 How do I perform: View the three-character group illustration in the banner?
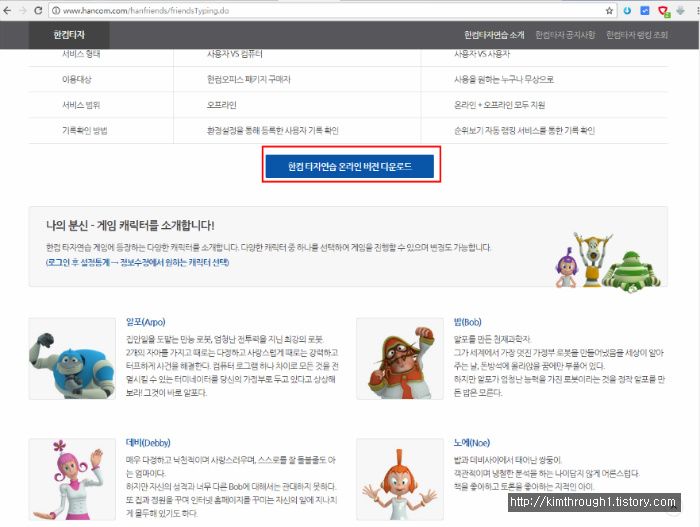pos(608,262)
